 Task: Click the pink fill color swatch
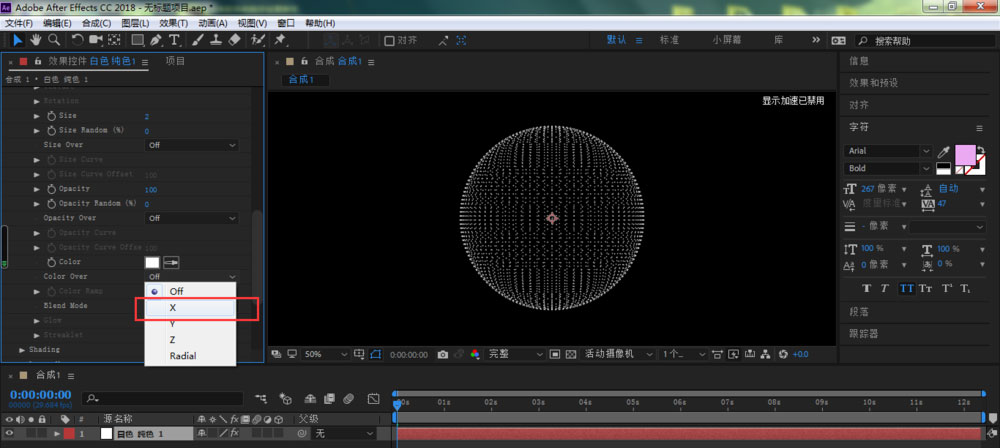pyautogui.click(x=965, y=155)
